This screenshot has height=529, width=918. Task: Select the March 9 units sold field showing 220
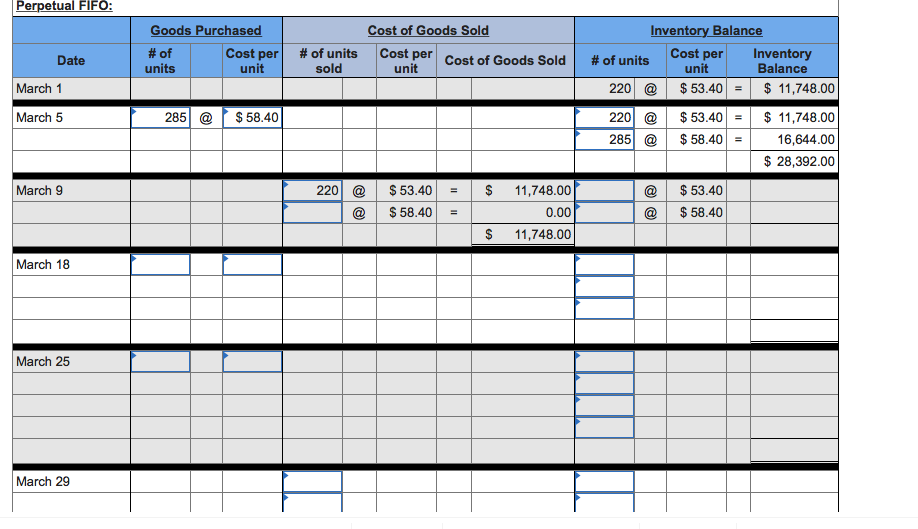312,191
